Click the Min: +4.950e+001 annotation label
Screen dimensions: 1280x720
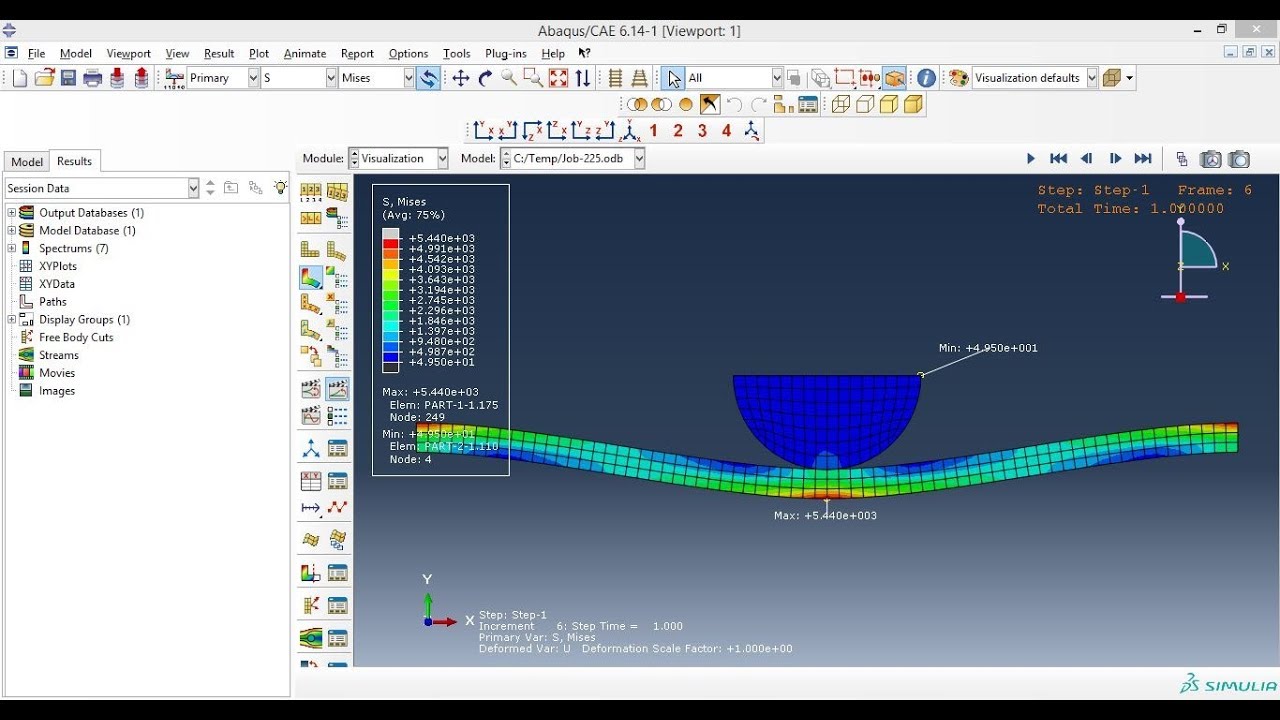pos(988,348)
